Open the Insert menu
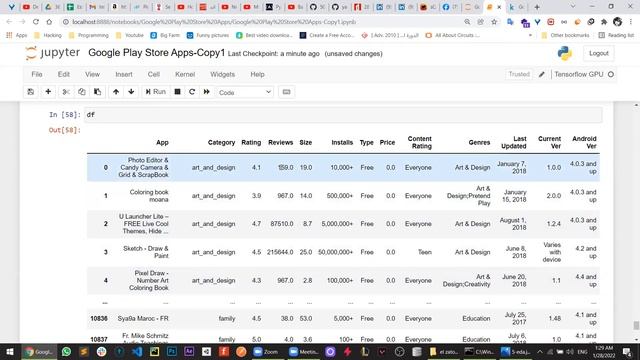 click(x=124, y=74)
